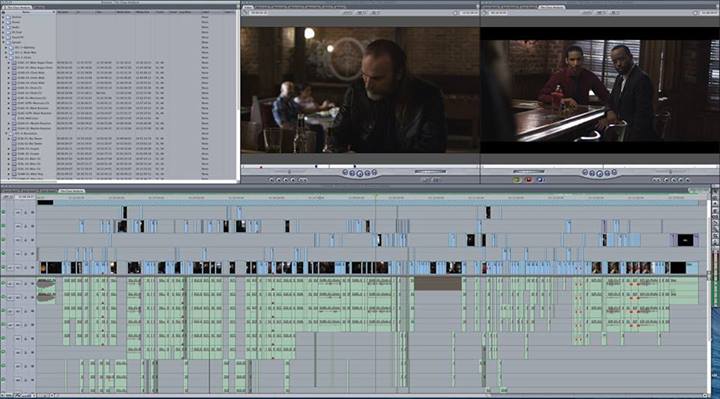The height and width of the screenshot is (399, 720).
Task: Click the yellow Insert edit button in the Canvas
Action: click(517, 180)
